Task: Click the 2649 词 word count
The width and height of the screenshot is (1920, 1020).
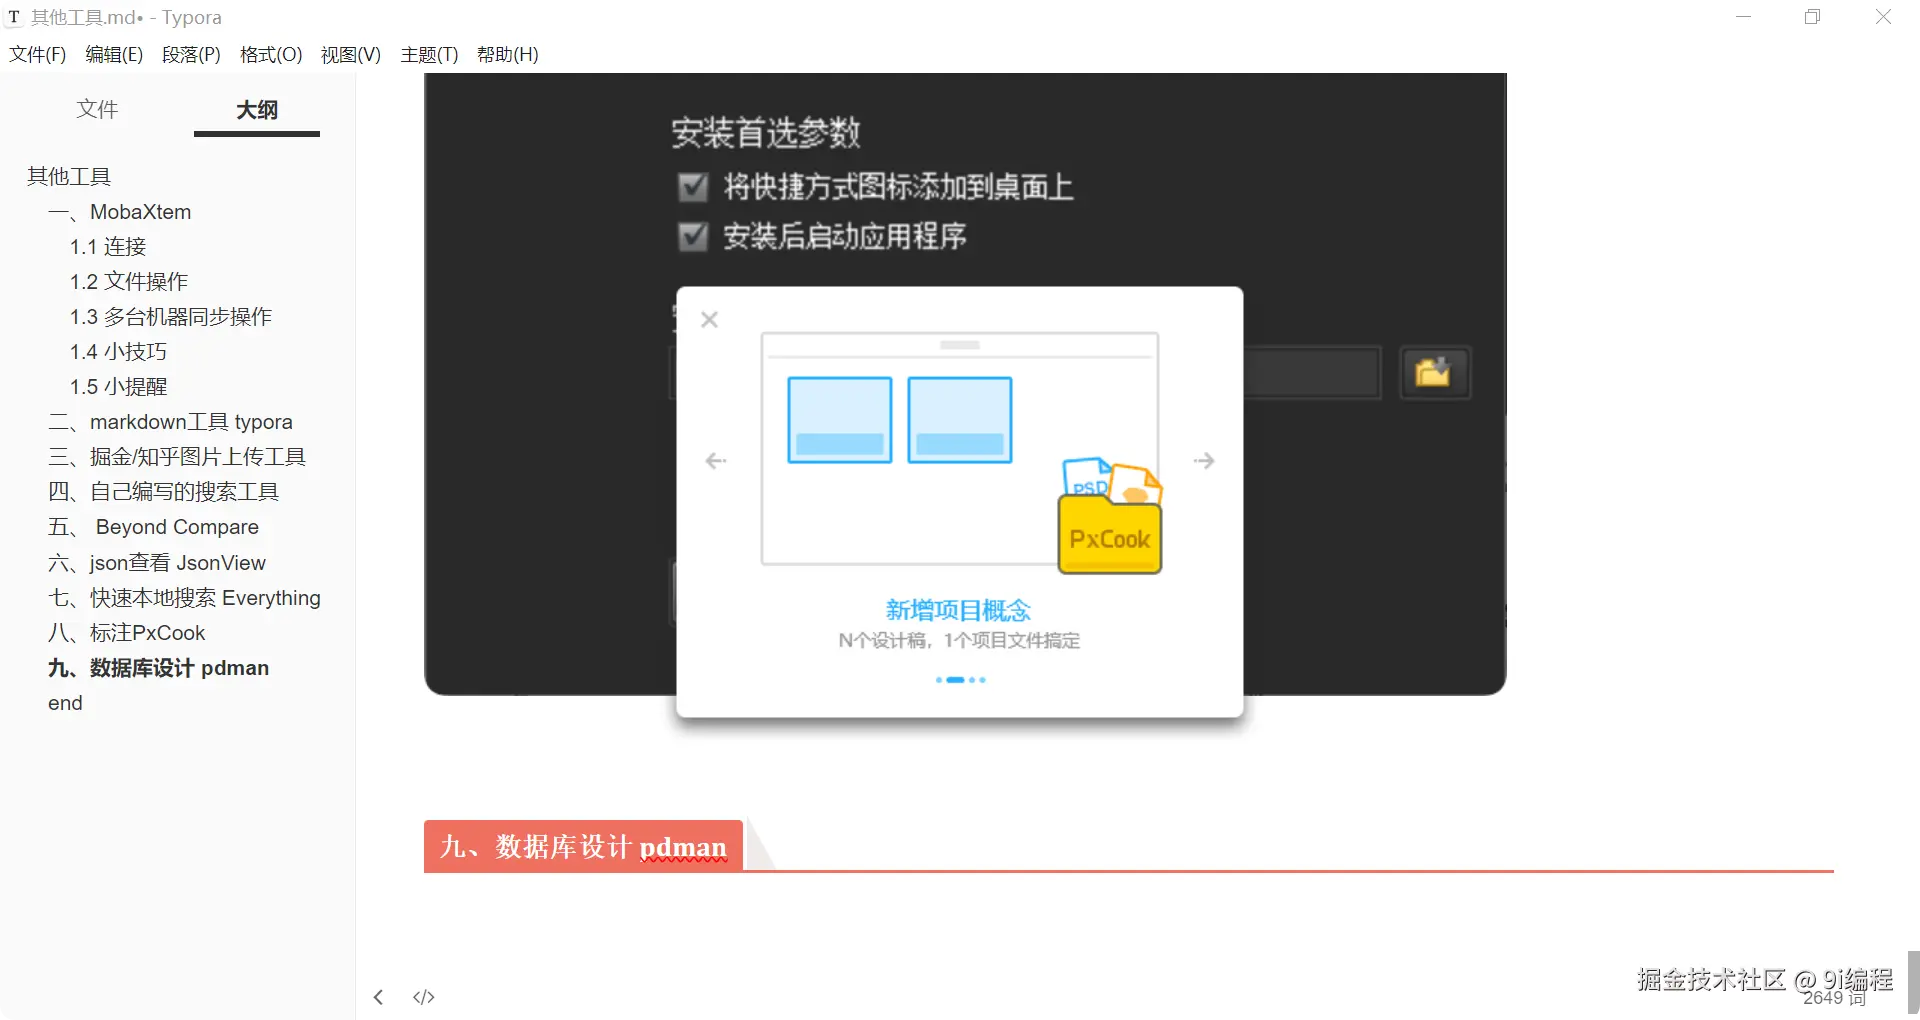Action: (1834, 998)
